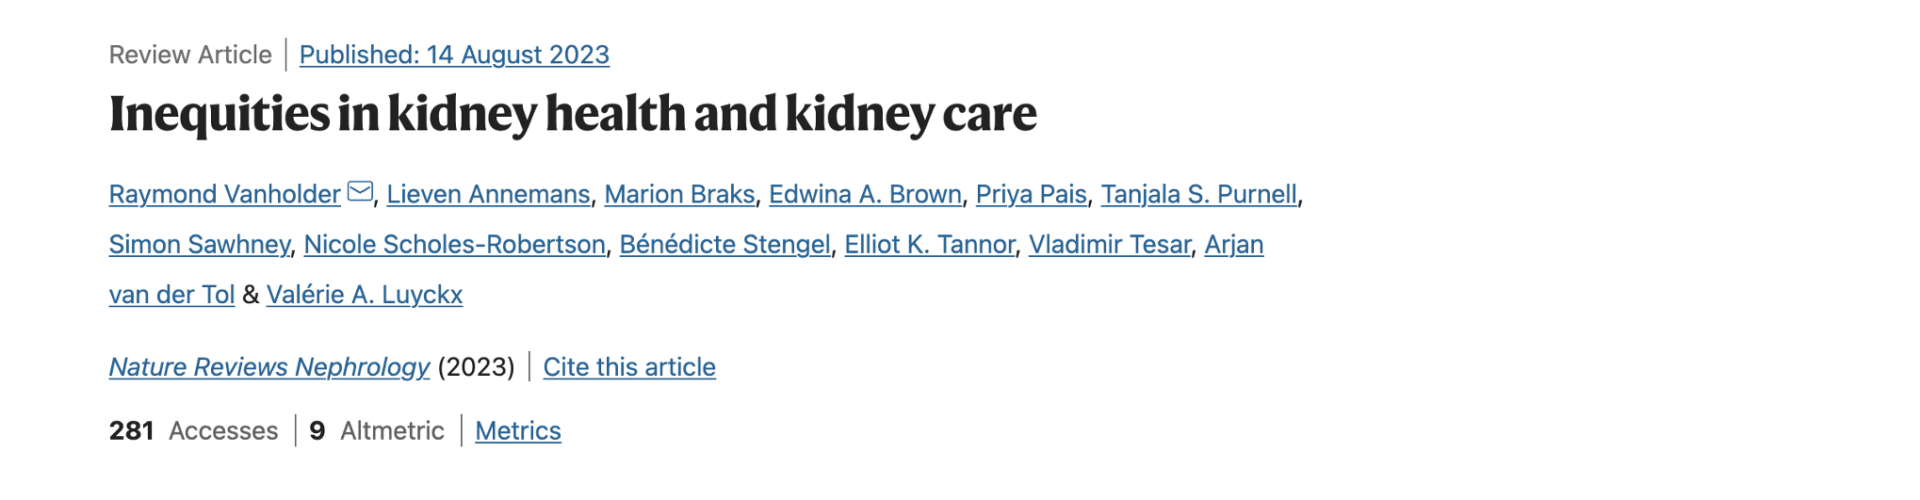Image resolution: width=1920 pixels, height=500 pixels.
Task: Open author Raymond Vanholder's link
Action: click(x=225, y=194)
